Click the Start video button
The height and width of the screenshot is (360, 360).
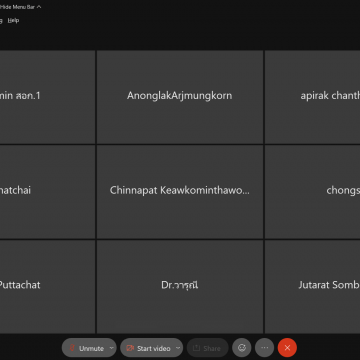[x=148, y=348]
